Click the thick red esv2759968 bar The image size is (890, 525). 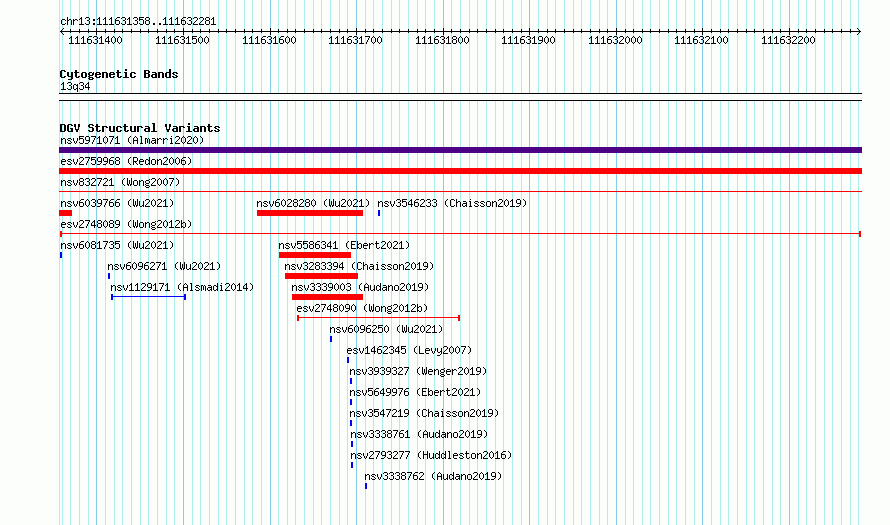click(460, 171)
